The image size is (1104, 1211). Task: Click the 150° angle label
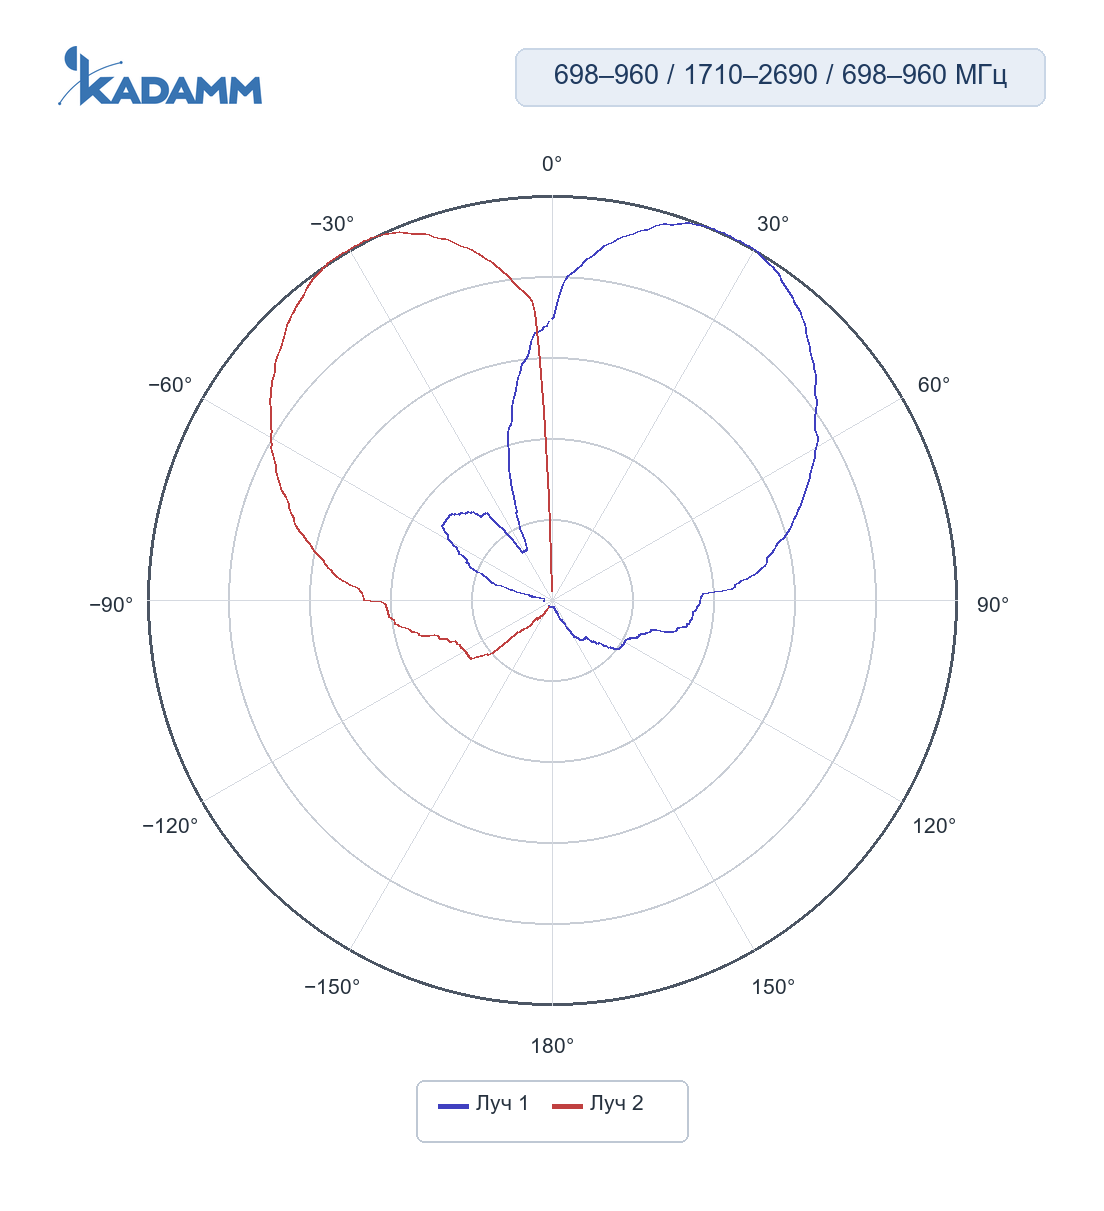[x=773, y=987]
